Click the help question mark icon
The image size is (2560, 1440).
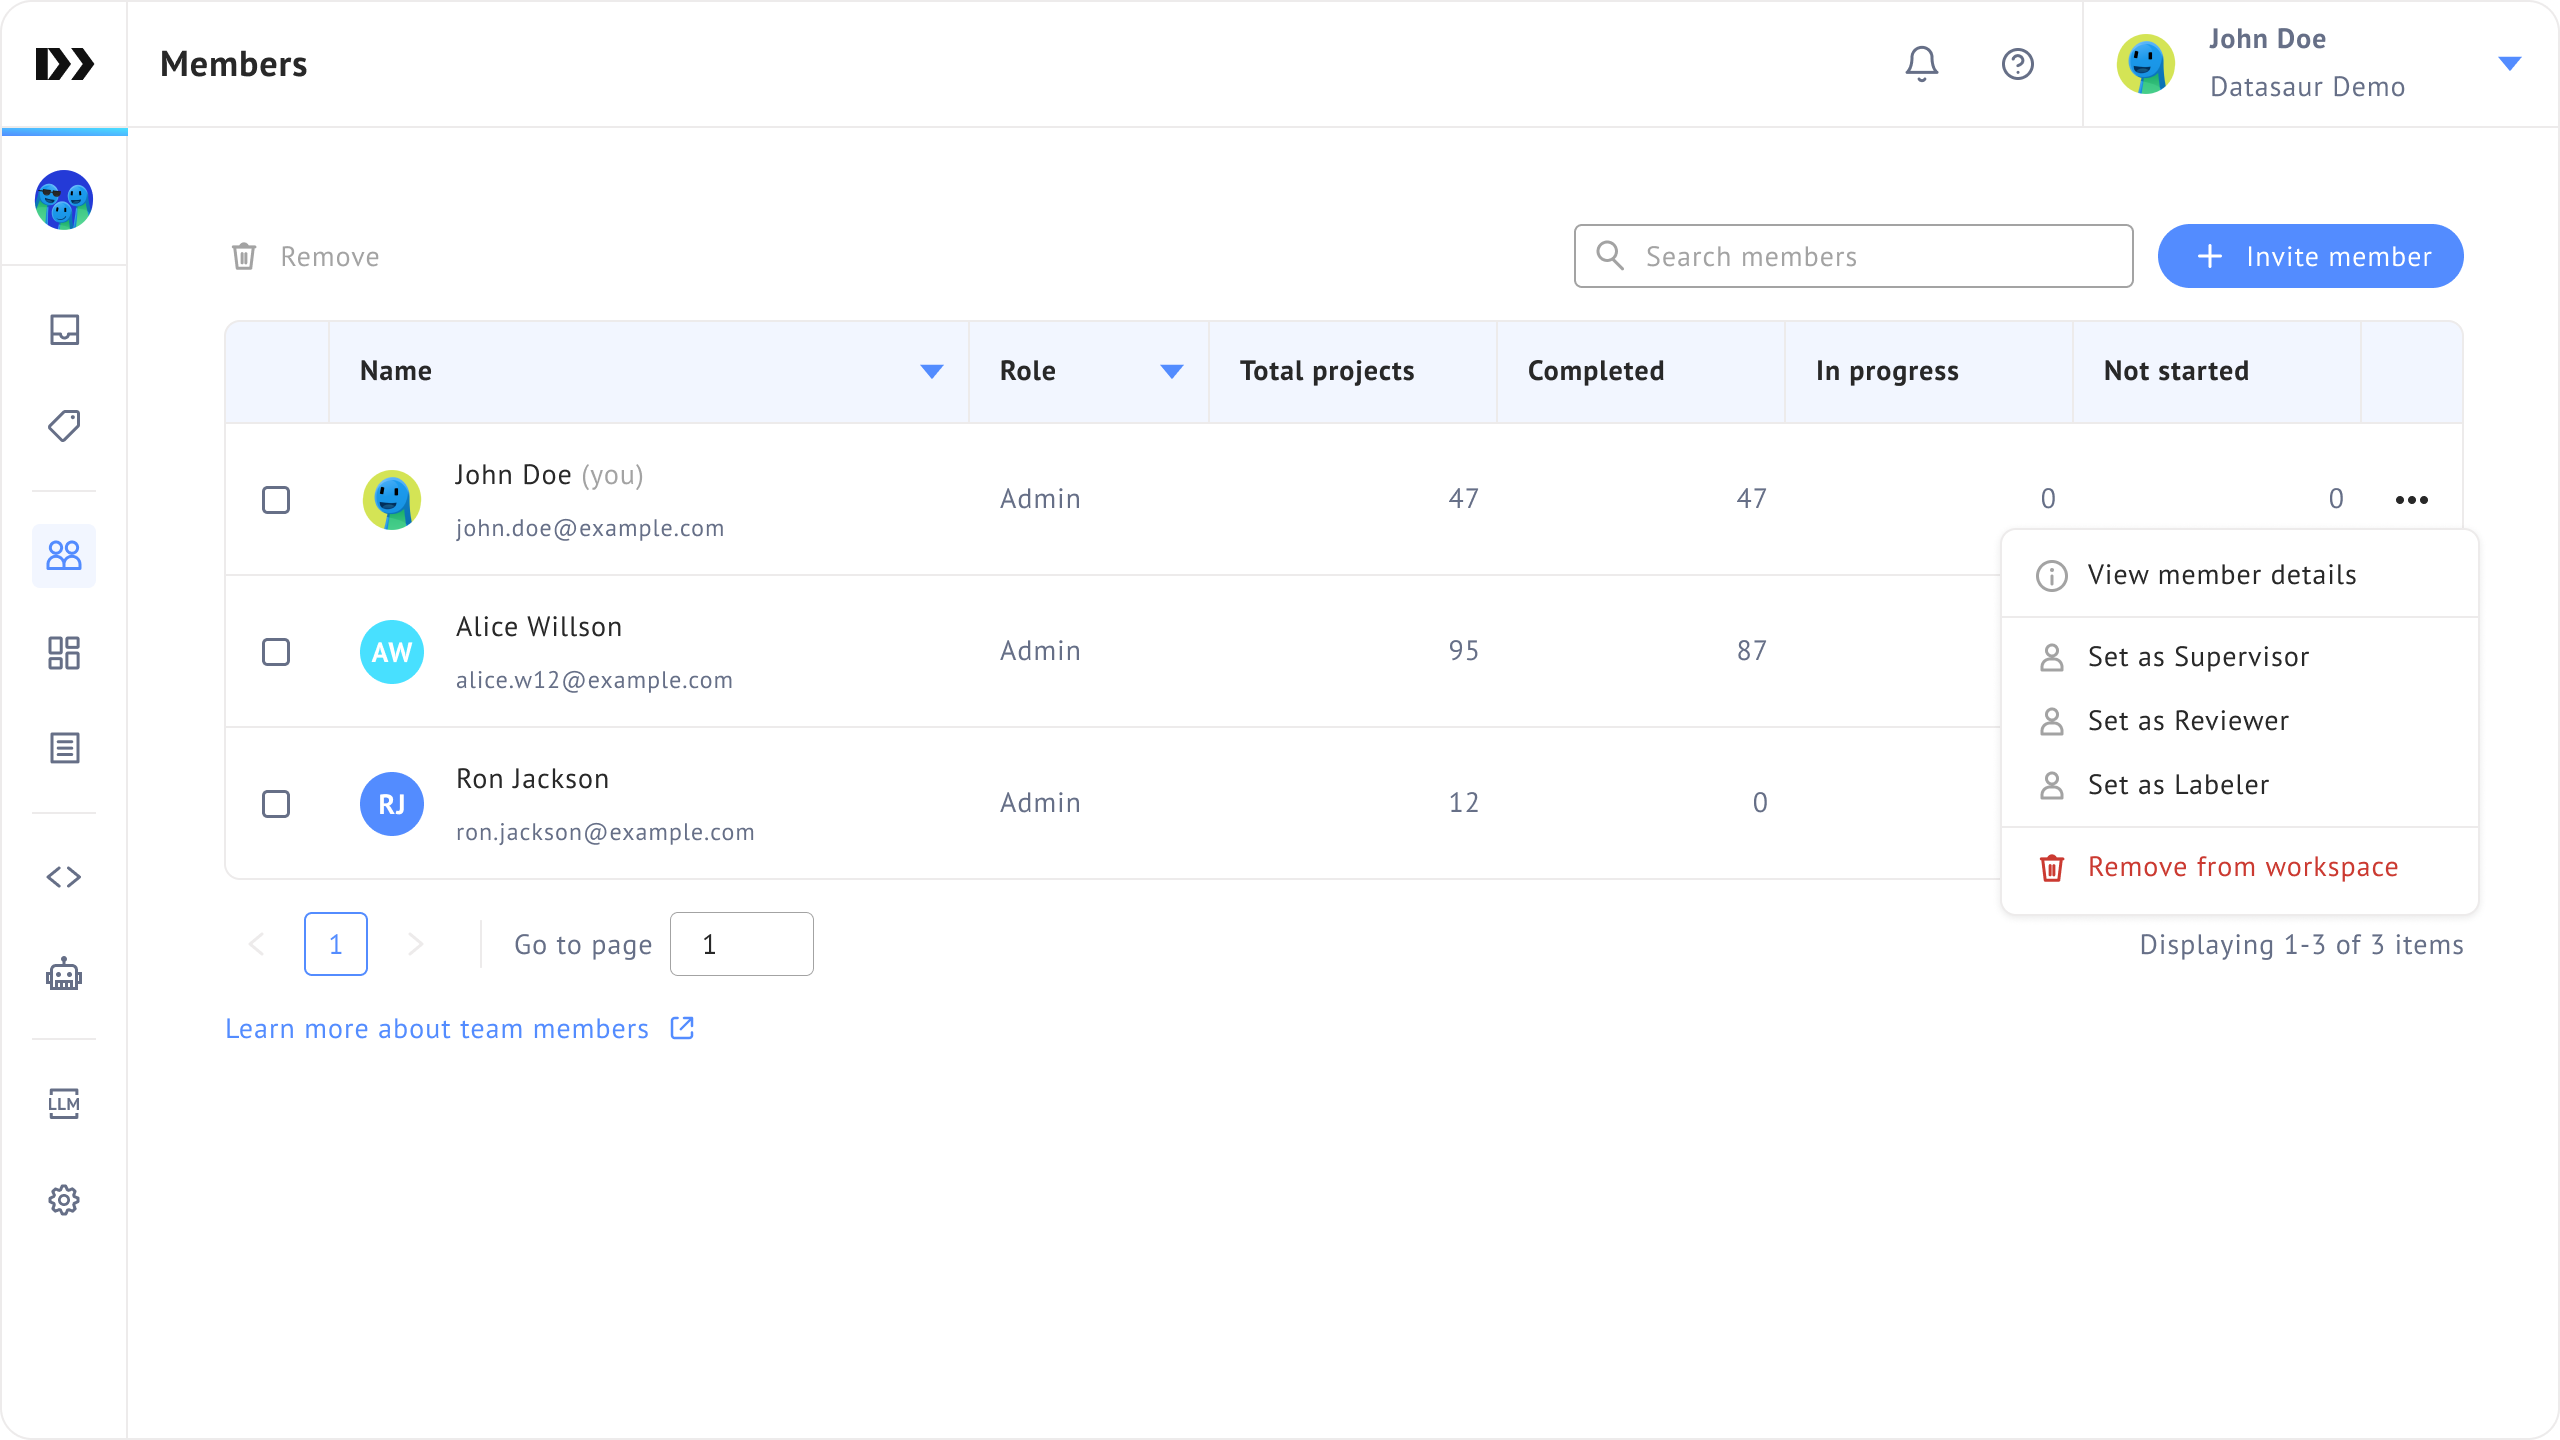click(x=2017, y=64)
